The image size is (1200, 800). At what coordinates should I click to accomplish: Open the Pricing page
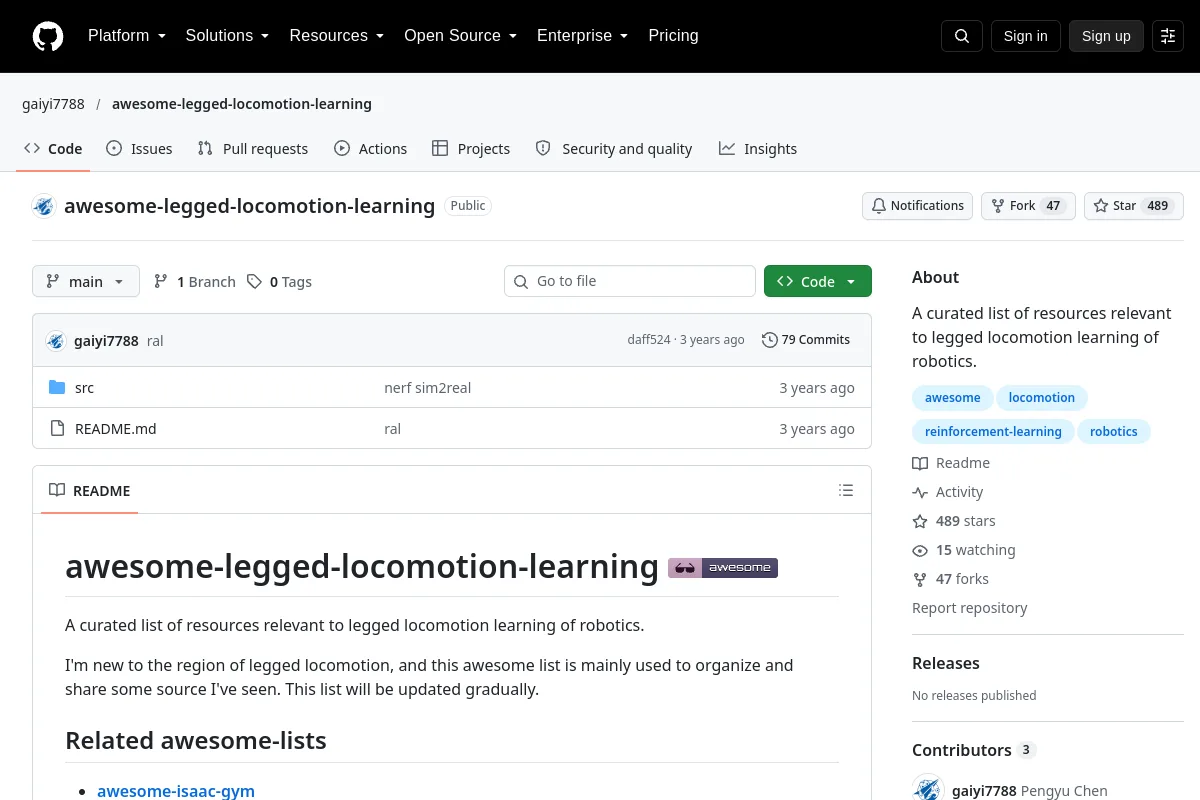click(674, 36)
